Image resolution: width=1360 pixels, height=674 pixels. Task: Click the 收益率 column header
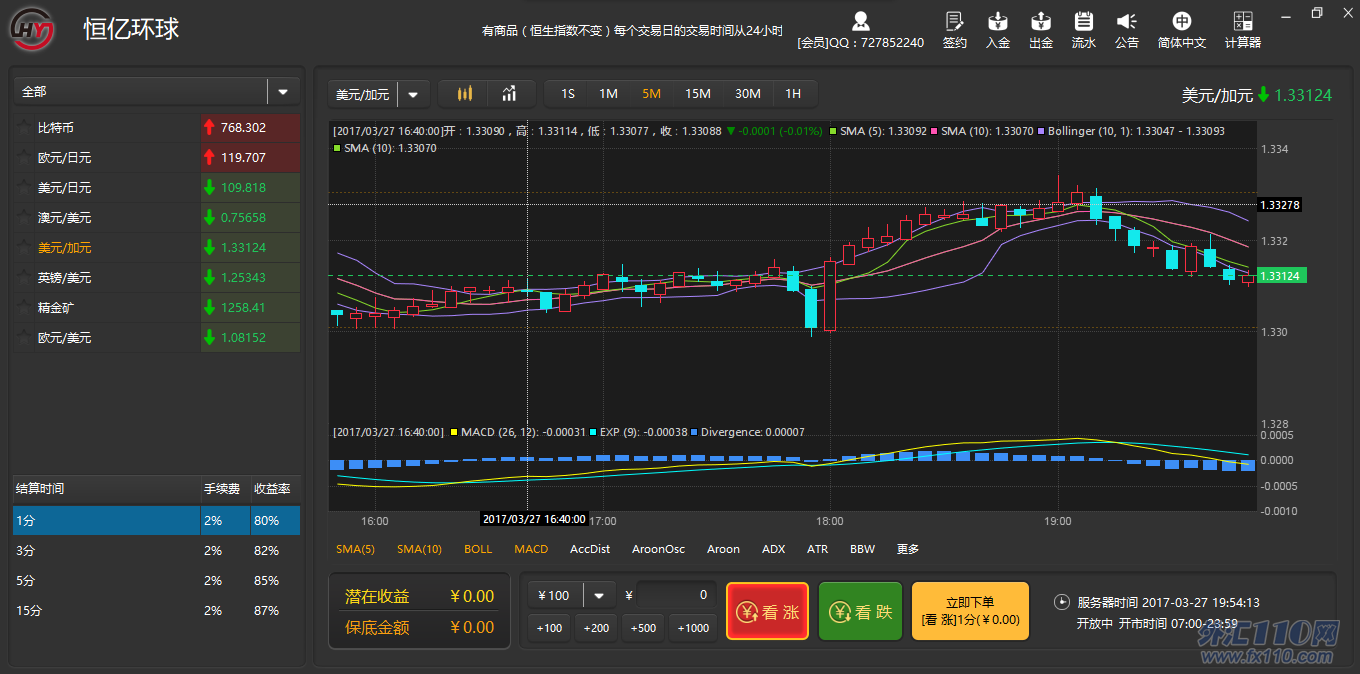click(x=272, y=489)
